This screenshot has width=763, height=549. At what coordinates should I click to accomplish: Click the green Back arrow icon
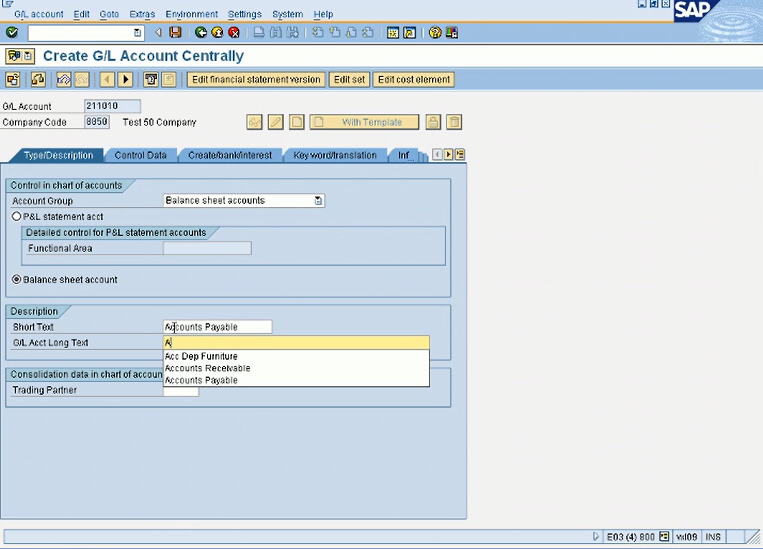(x=200, y=33)
